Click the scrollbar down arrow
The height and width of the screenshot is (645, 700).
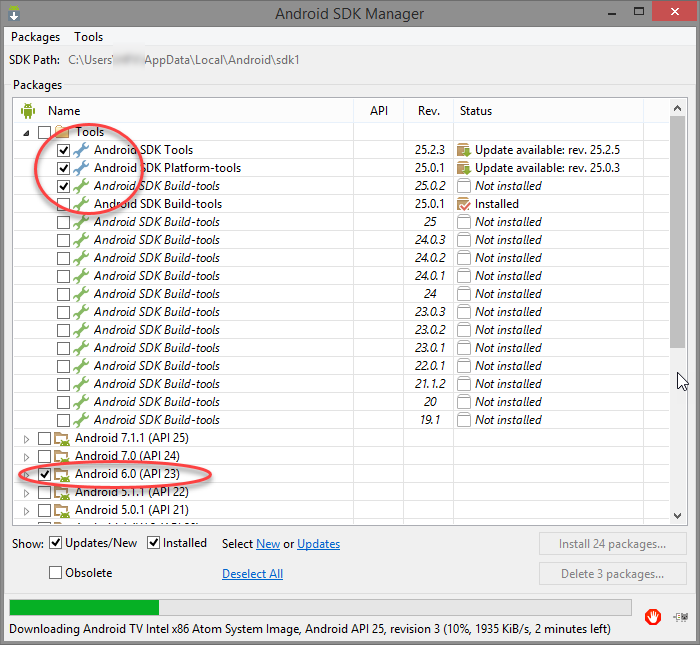[x=677, y=516]
